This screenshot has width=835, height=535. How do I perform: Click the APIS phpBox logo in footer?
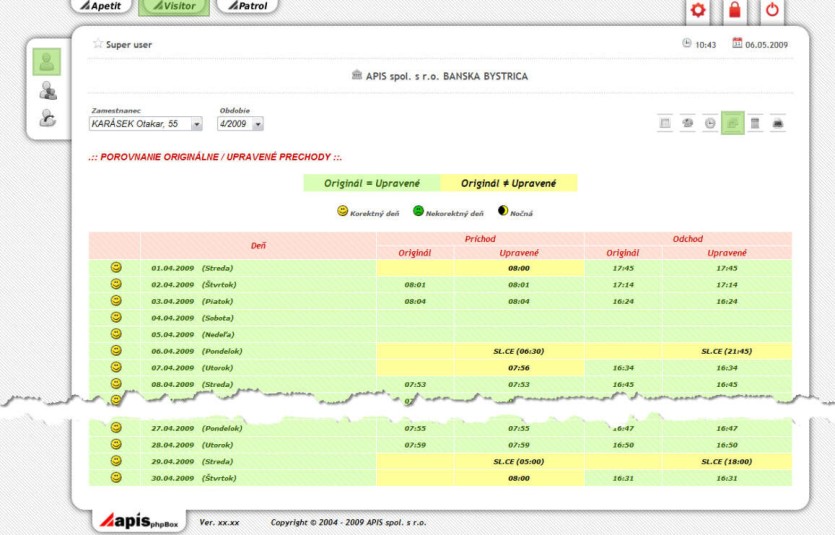click(138, 521)
